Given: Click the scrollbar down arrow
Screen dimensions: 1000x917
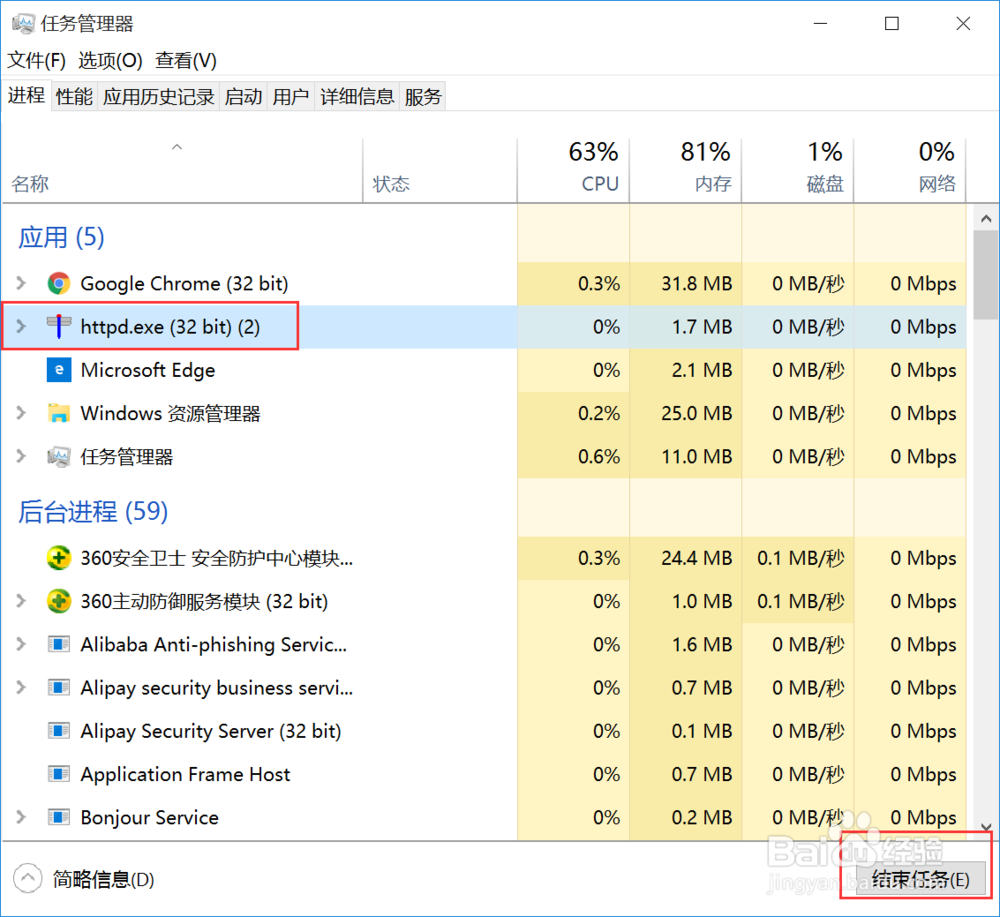Looking at the screenshot, I should [986, 826].
